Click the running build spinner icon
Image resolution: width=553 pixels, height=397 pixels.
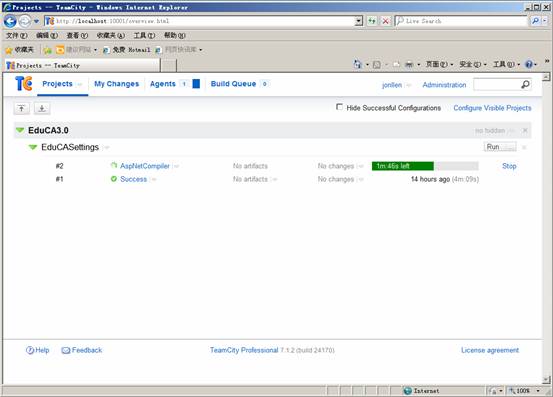(114, 165)
